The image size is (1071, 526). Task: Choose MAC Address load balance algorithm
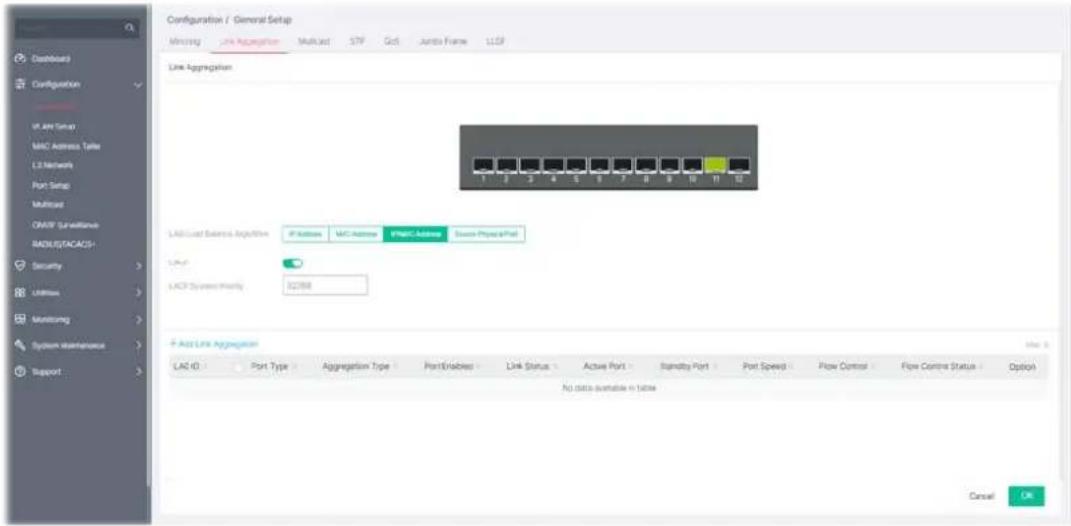pyautogui.click(x=356, y=234)
